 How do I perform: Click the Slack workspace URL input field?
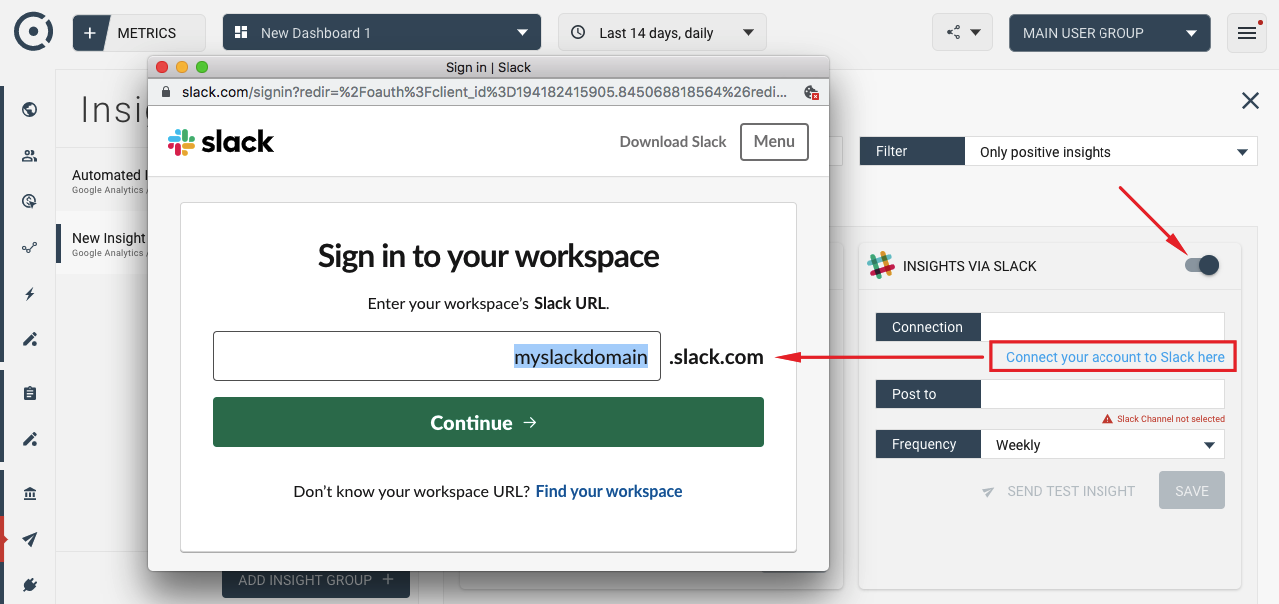tap(437, 356)
